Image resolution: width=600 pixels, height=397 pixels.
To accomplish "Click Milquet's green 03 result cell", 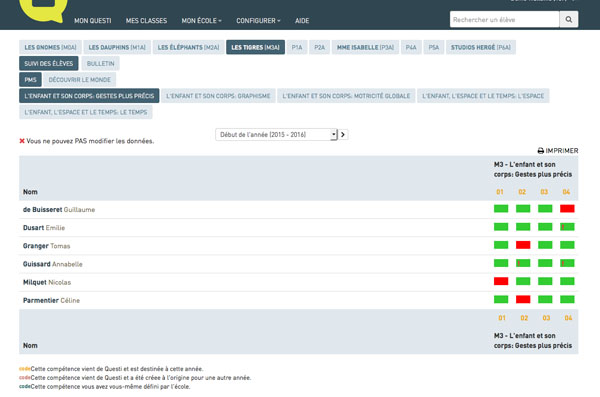I will [x=545, y=281].
